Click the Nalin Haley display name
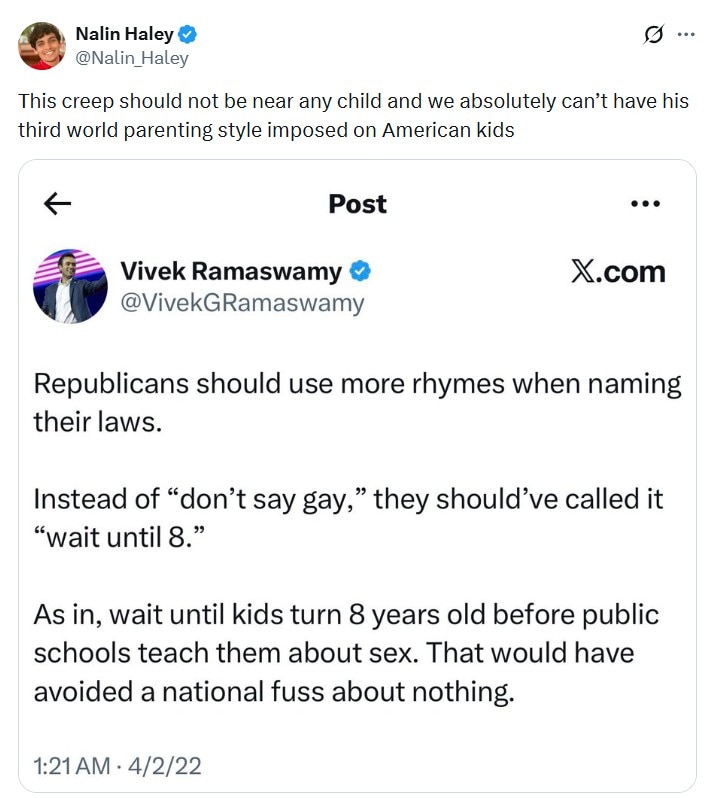This screenshot has height=798, width=714. [x=124, y=35]
